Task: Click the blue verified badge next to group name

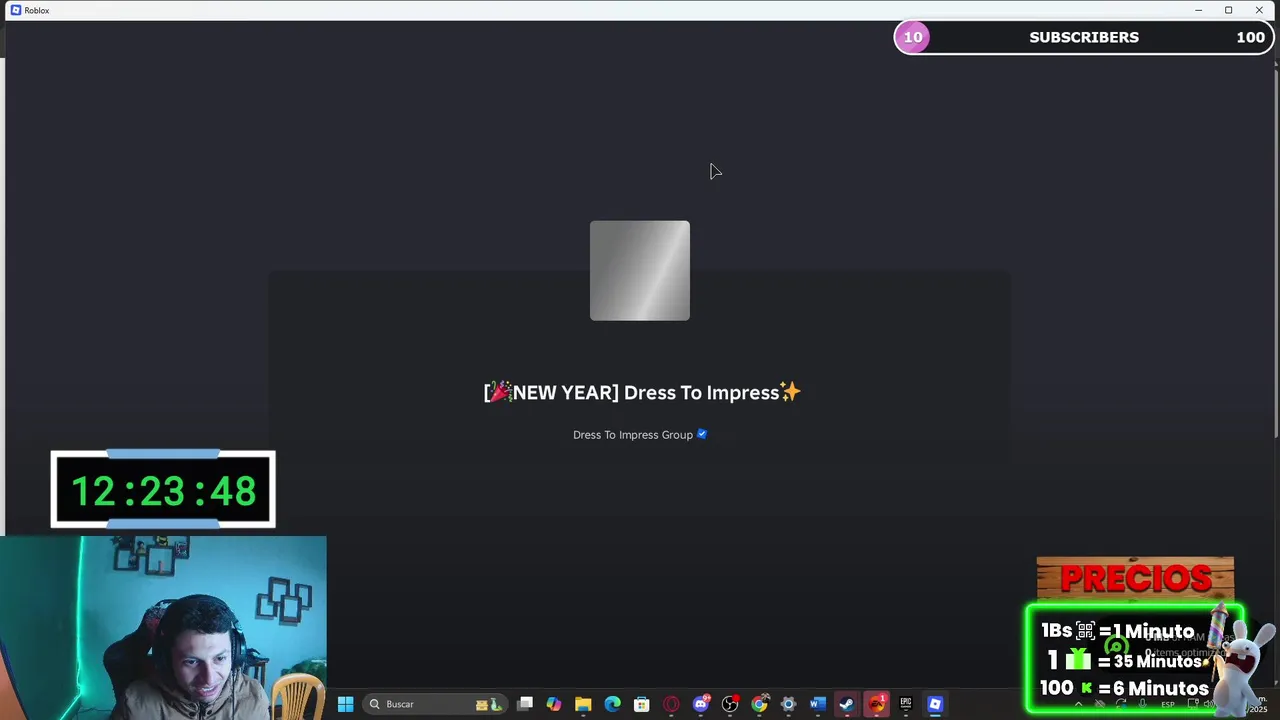Action: [x=702, y=434]
